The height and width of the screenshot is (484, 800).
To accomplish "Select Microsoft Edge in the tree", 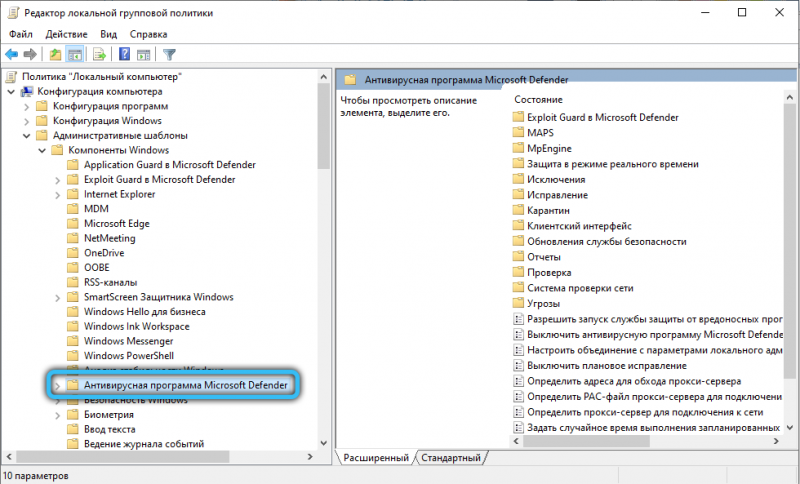I will click(116, 223).
